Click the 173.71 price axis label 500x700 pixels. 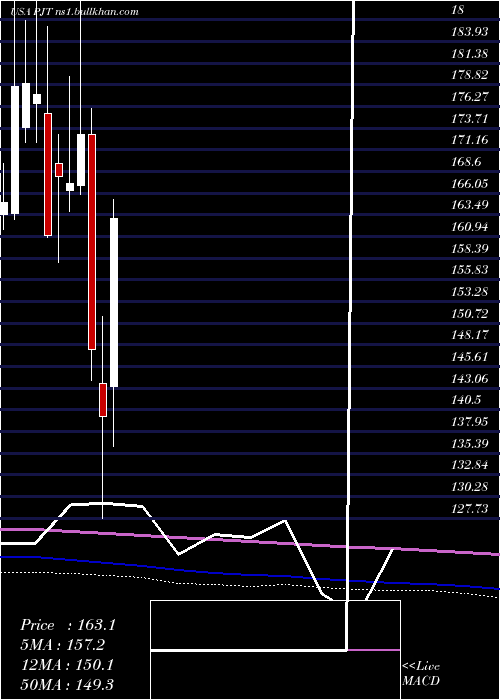click(469, 119)
